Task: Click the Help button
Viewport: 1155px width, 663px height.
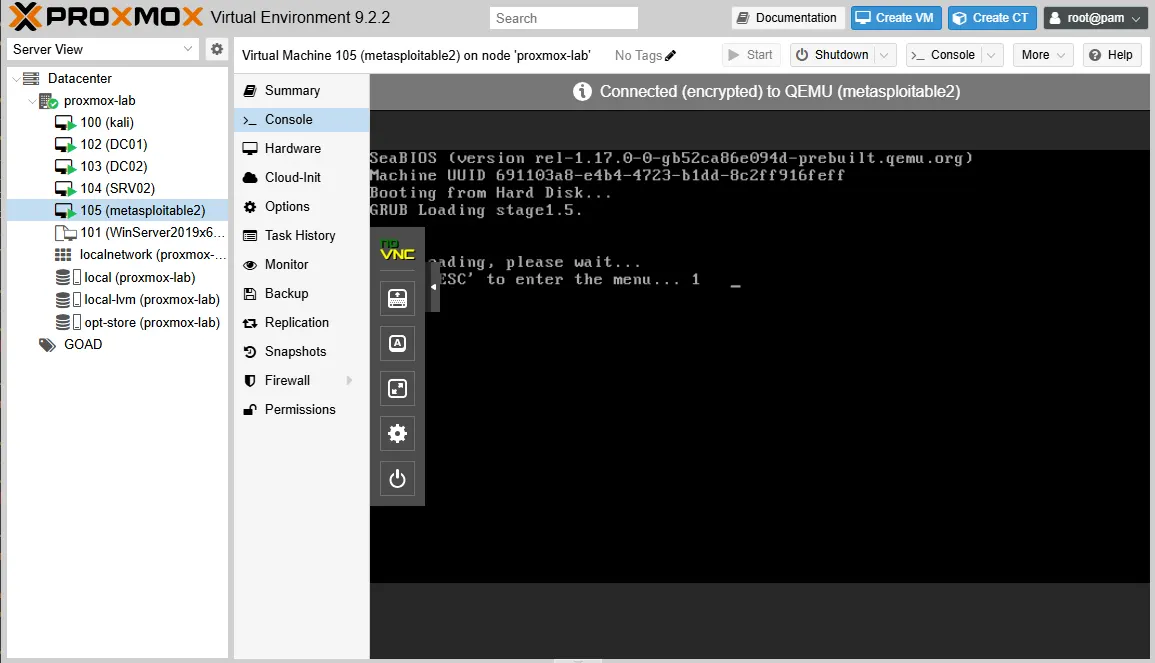Action: 1111,55
